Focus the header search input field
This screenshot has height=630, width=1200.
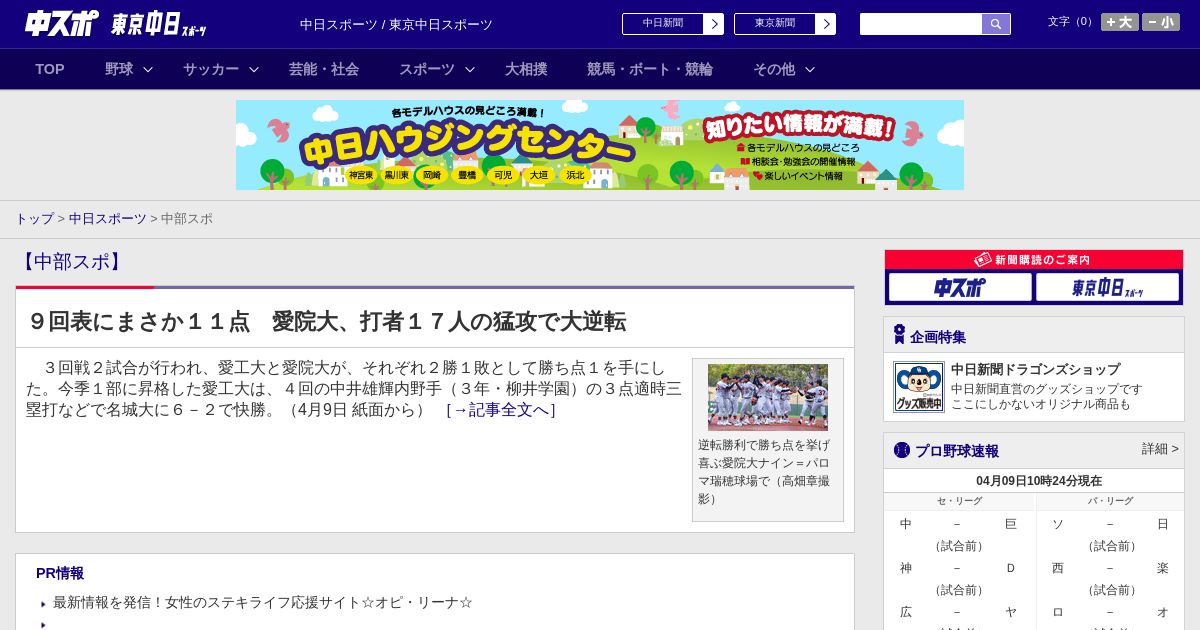pyautogui.click(x=921, y=24)
